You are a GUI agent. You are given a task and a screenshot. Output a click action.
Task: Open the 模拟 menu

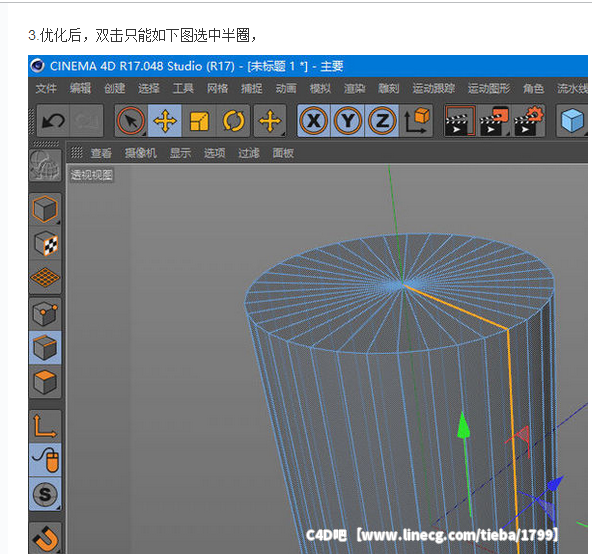point(320,88)
